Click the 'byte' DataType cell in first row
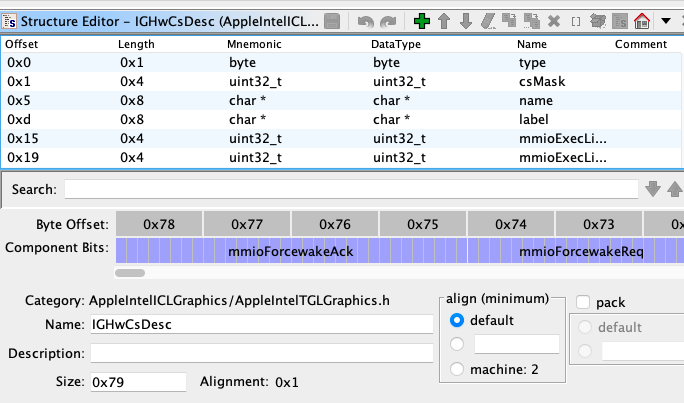This screenshot has height=403, width=684. [x=386, y=62]
